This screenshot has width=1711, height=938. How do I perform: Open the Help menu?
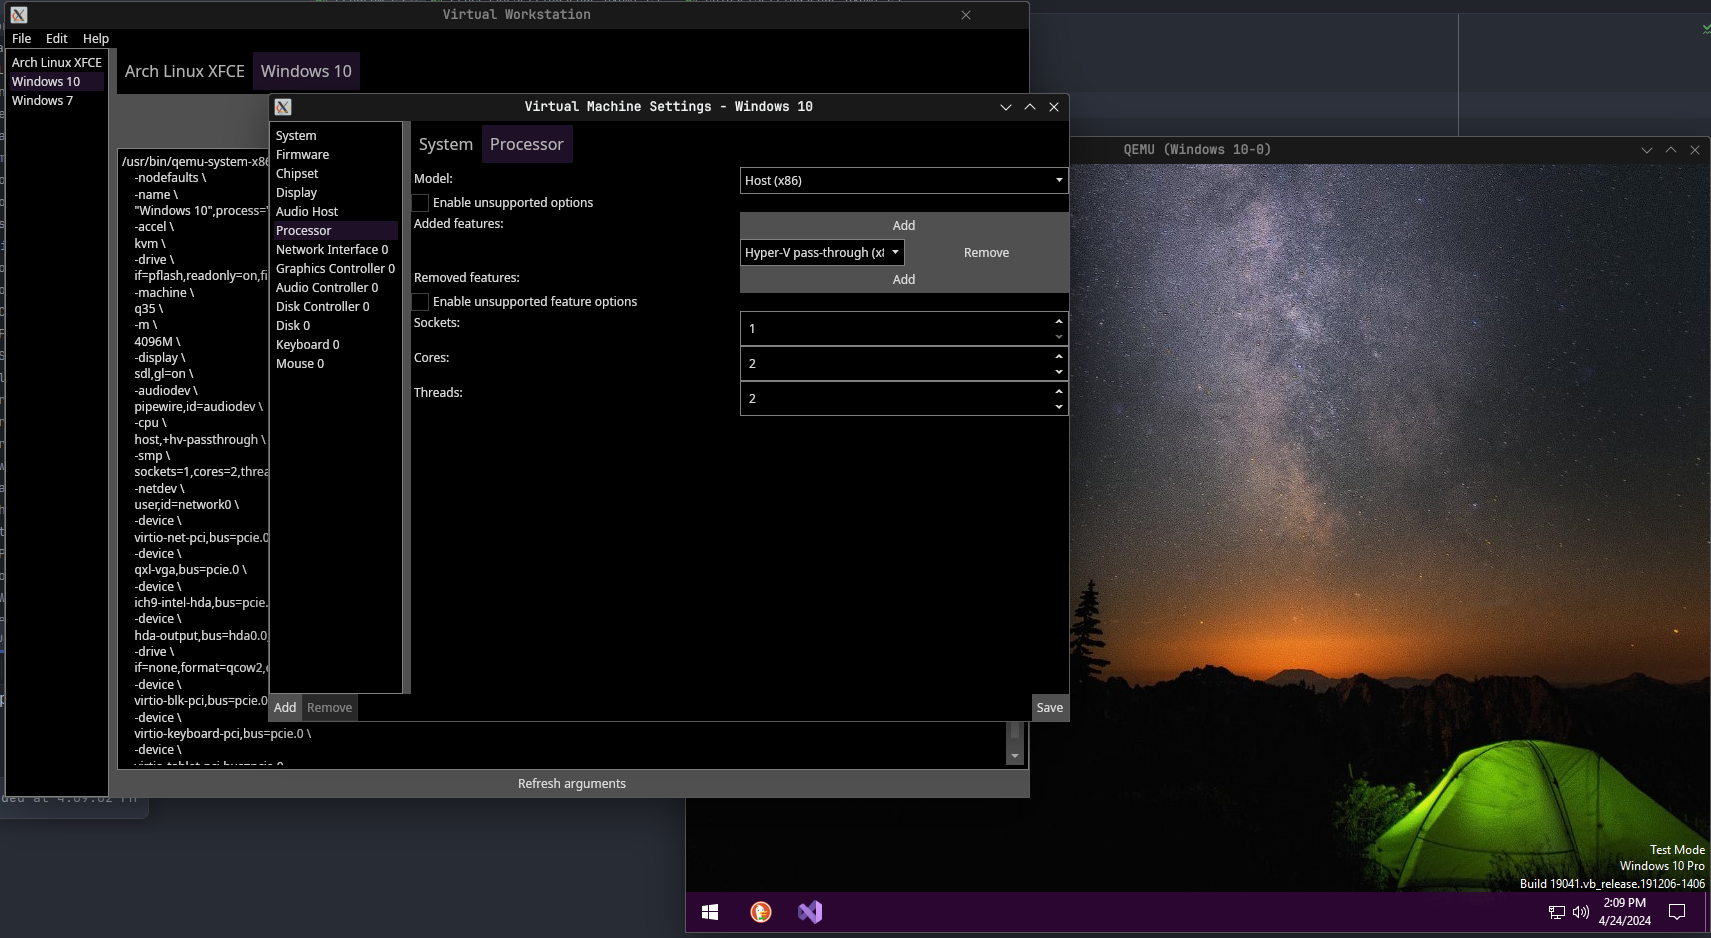96,39
